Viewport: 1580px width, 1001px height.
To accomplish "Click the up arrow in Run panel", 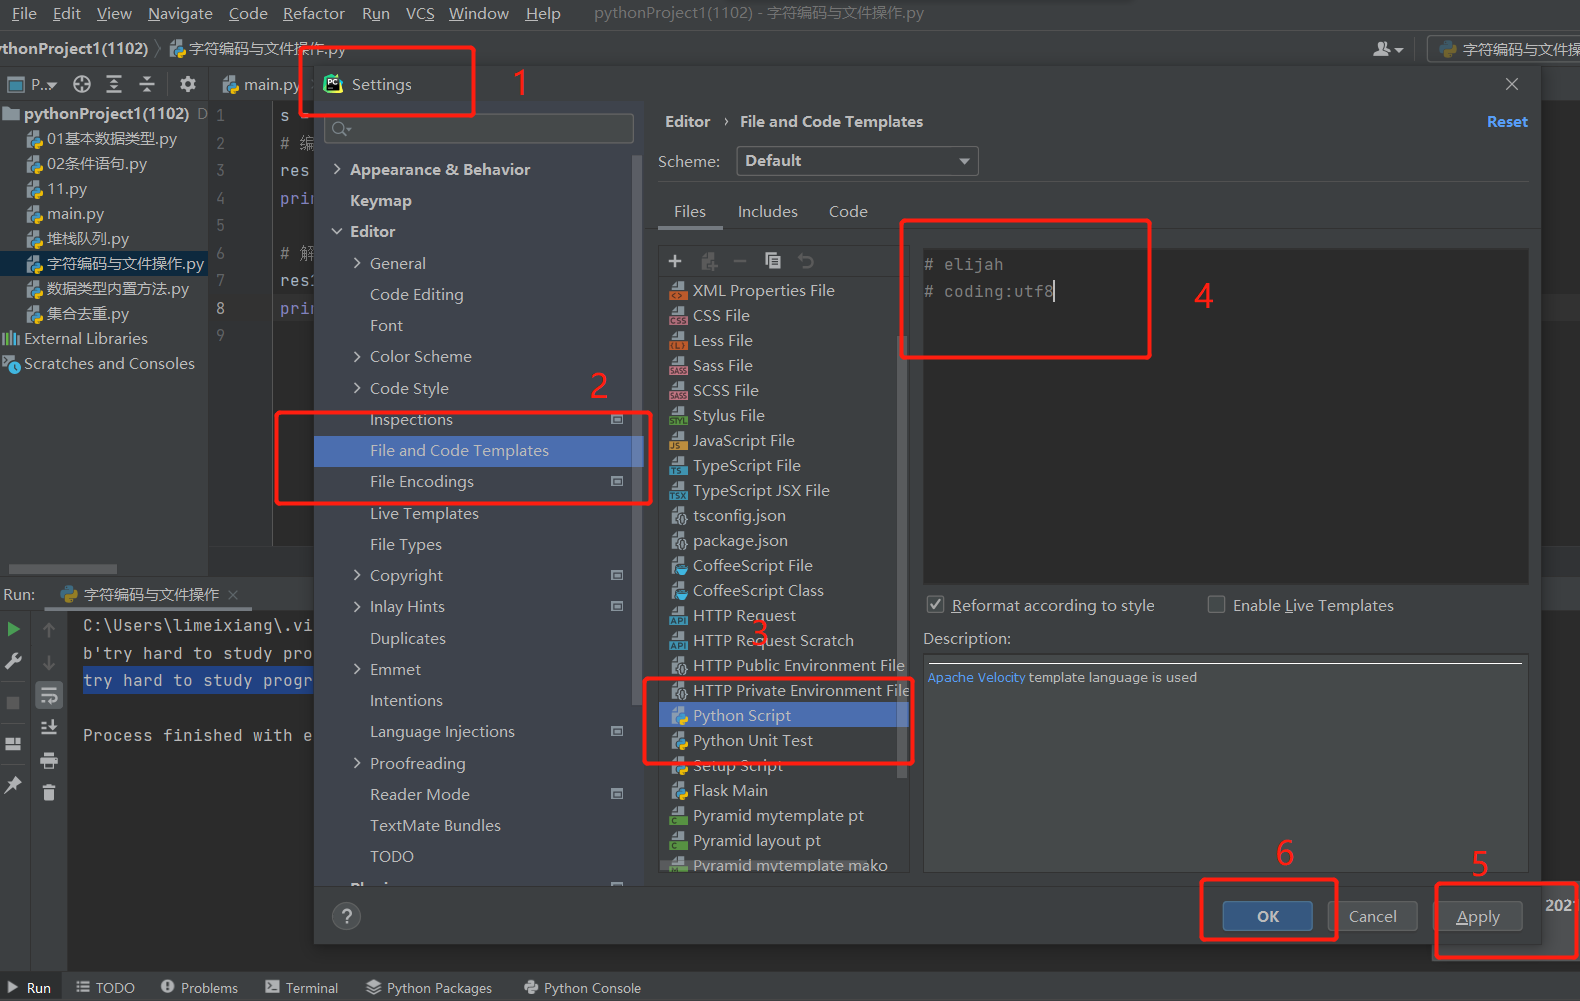I will click(48, 629).
